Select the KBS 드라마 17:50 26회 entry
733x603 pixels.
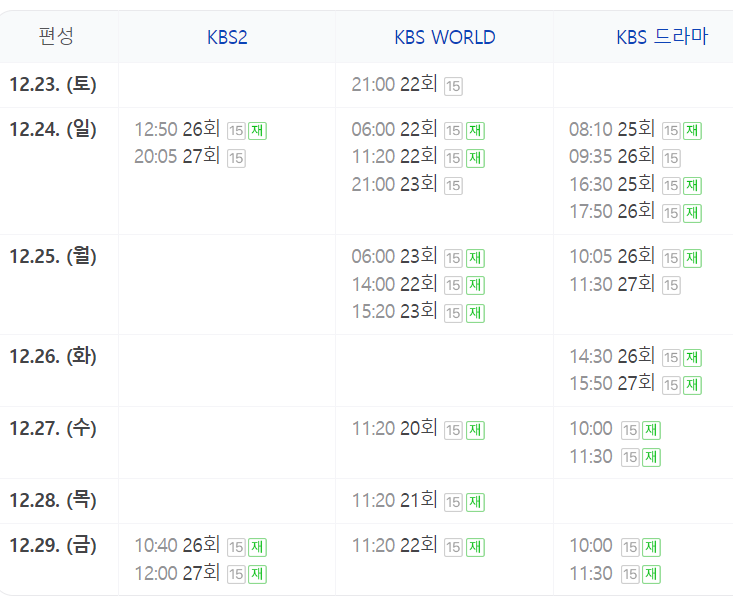click(x=612, y=211)
